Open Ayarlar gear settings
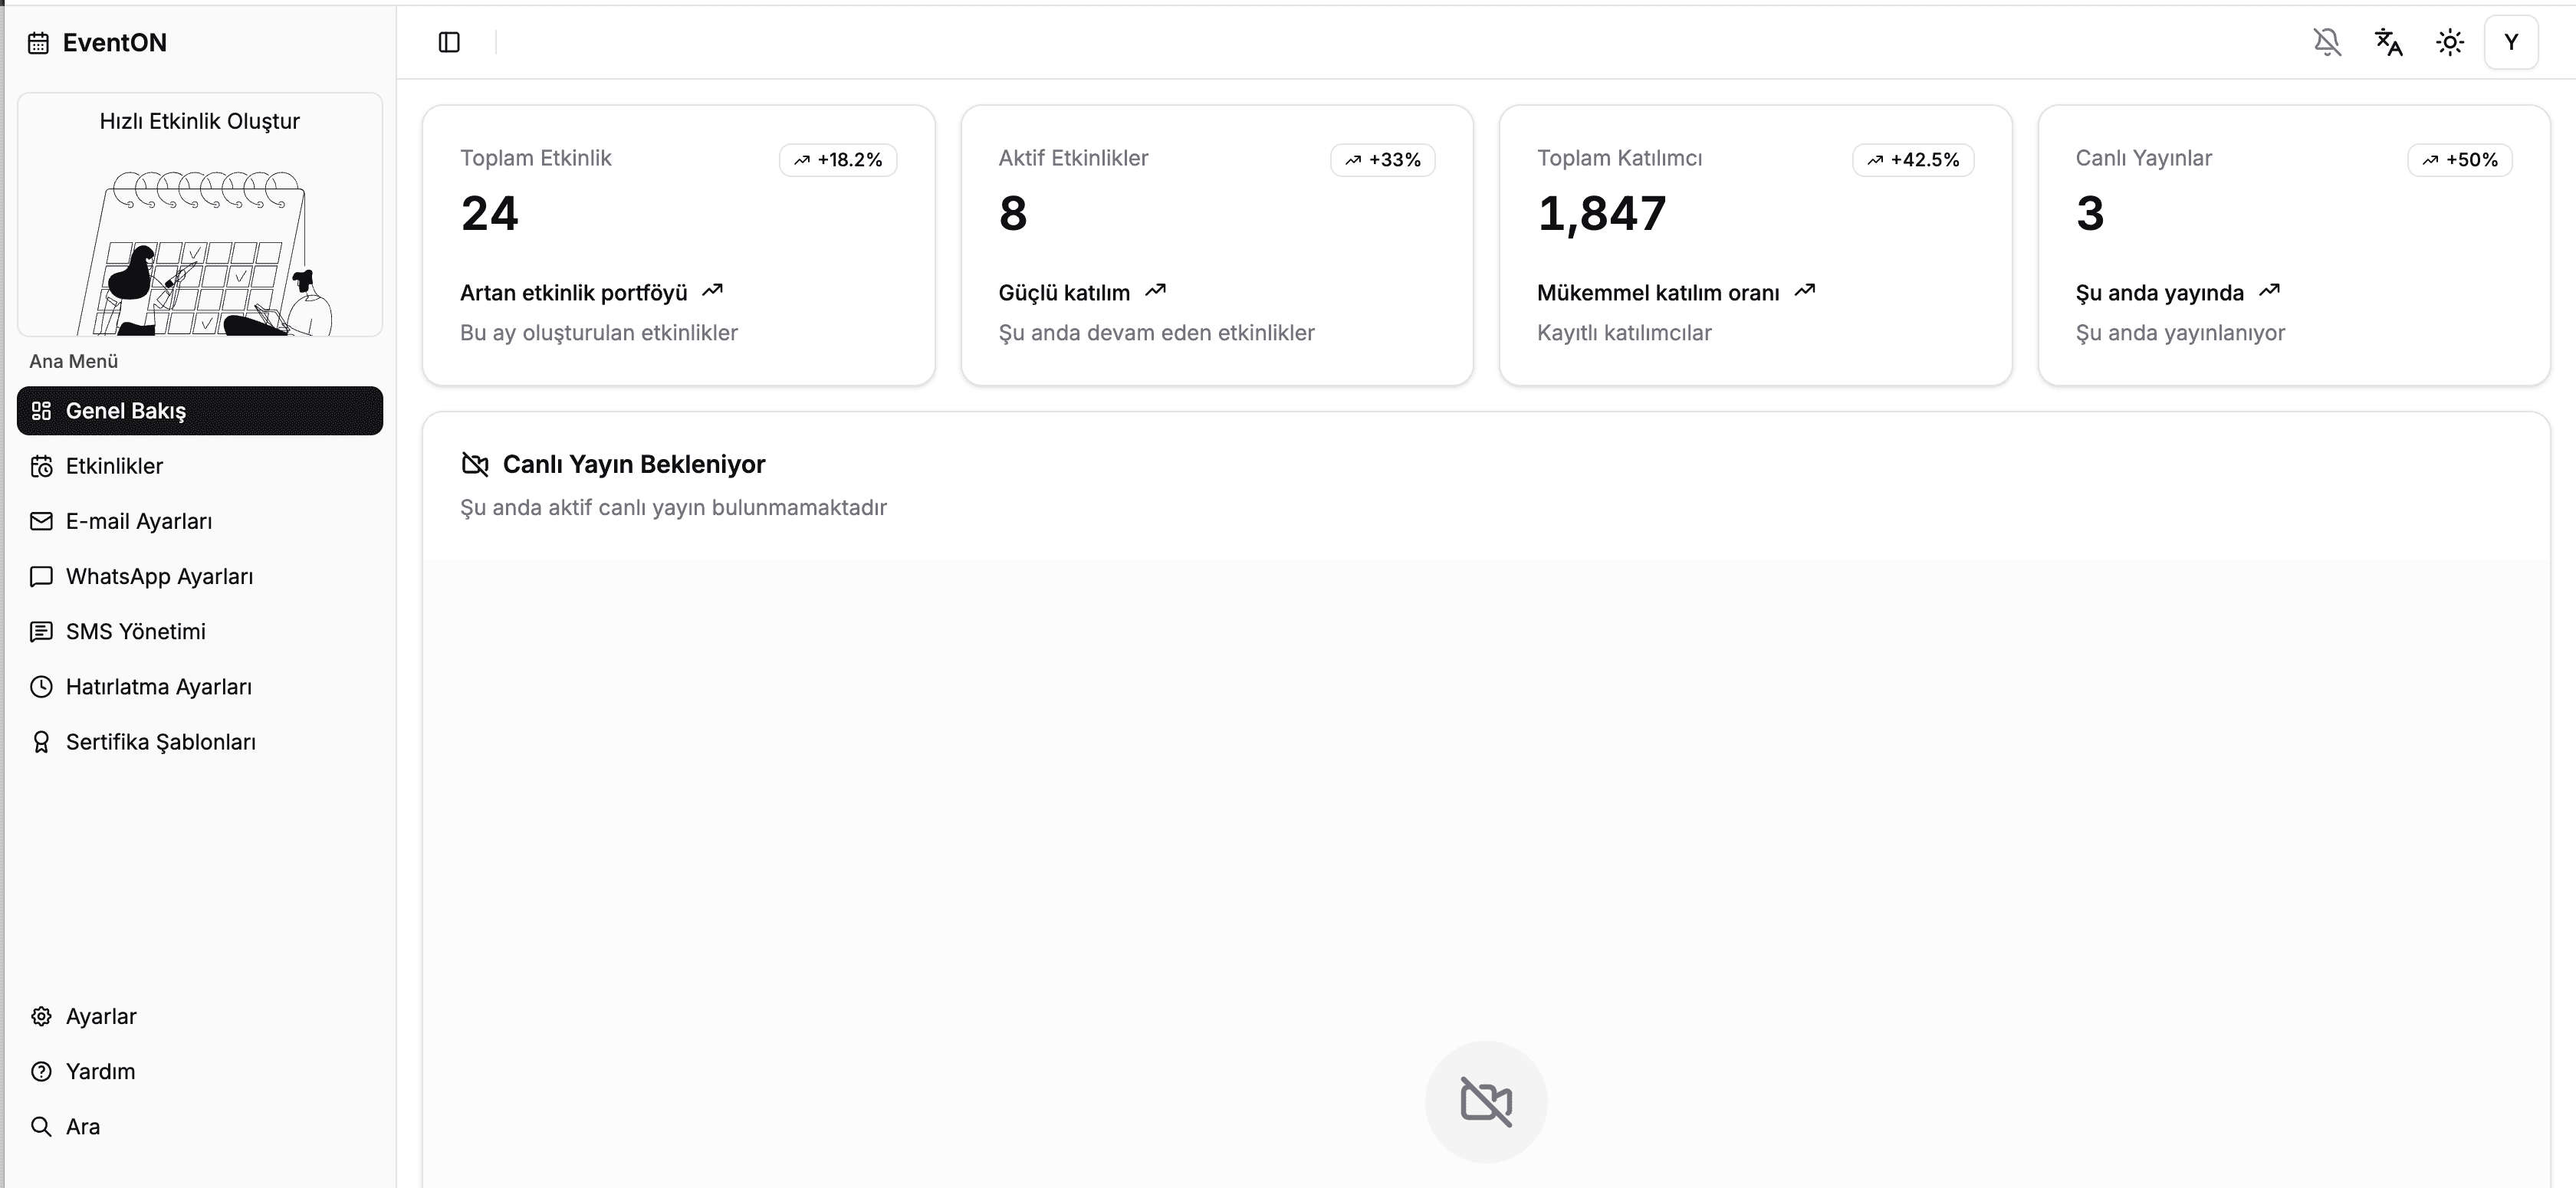This screenshot has height=1188, width=2576. pyautogui.click(x=100, y=1016)
